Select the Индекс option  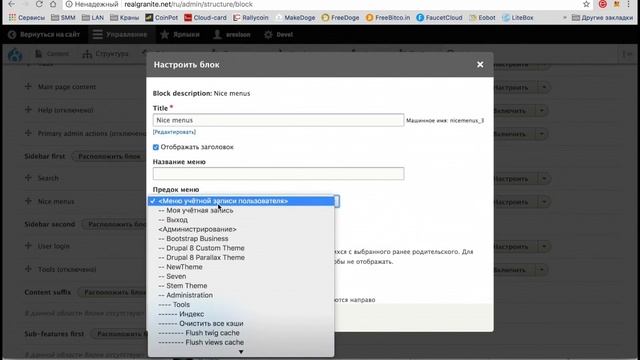[241, 314]
